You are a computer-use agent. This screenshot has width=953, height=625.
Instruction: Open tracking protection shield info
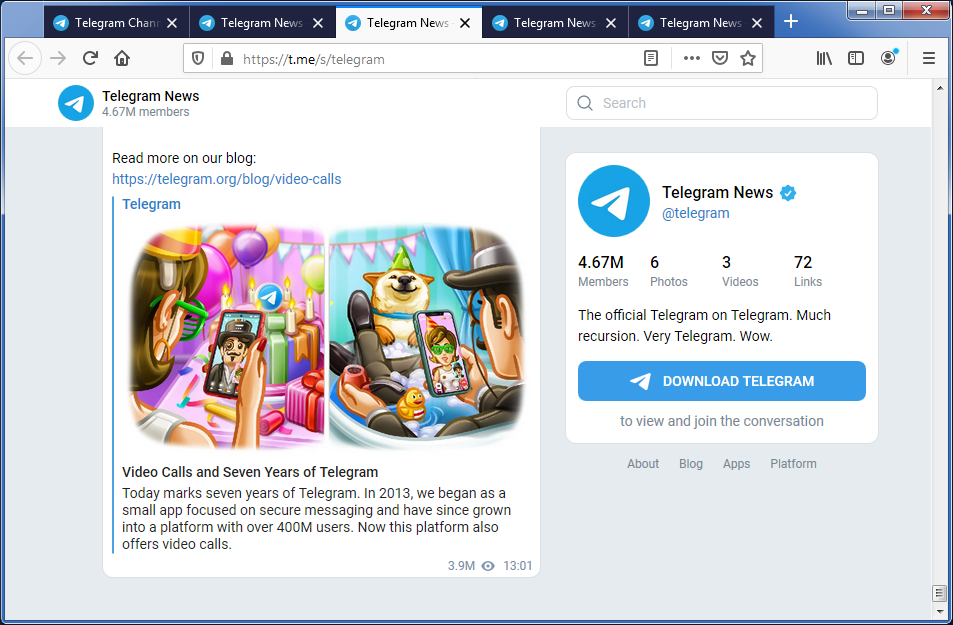point(198,58)
